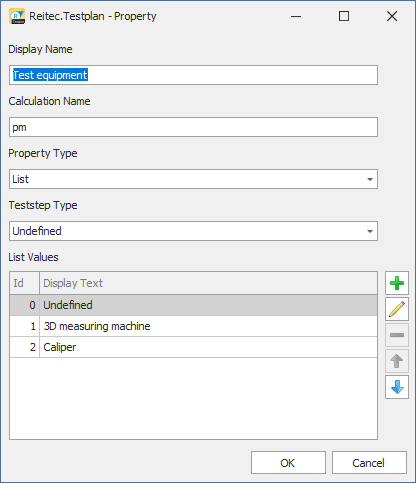Select the Undefined row in List Values
This screenshot has width=416, height=483.
[193, 305]
